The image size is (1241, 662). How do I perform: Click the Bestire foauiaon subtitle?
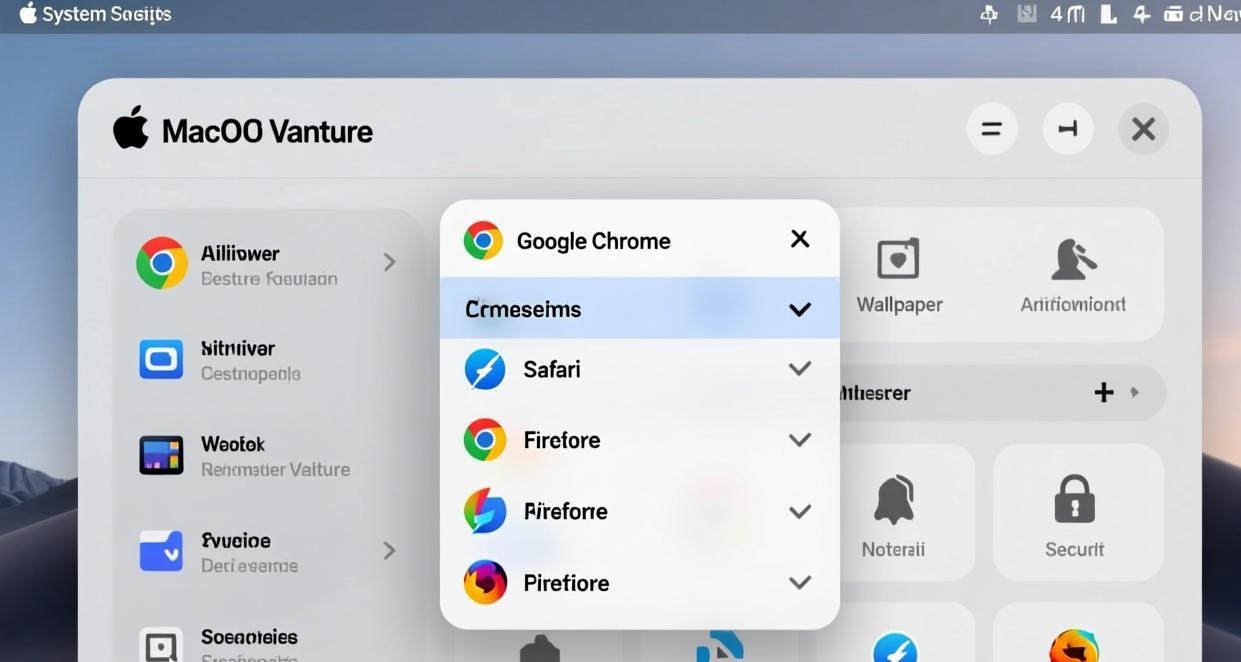click(269, 279)
